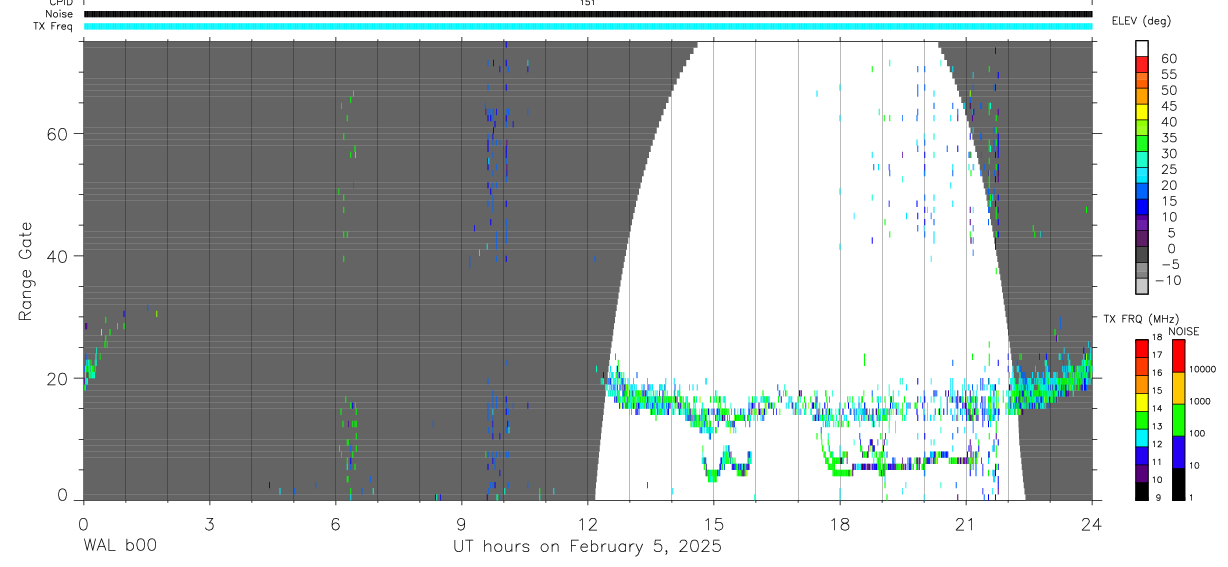1228x567 pixels.
Task: Click the 'ELEV (deg)' legend title
Action: coord(1141,20)
